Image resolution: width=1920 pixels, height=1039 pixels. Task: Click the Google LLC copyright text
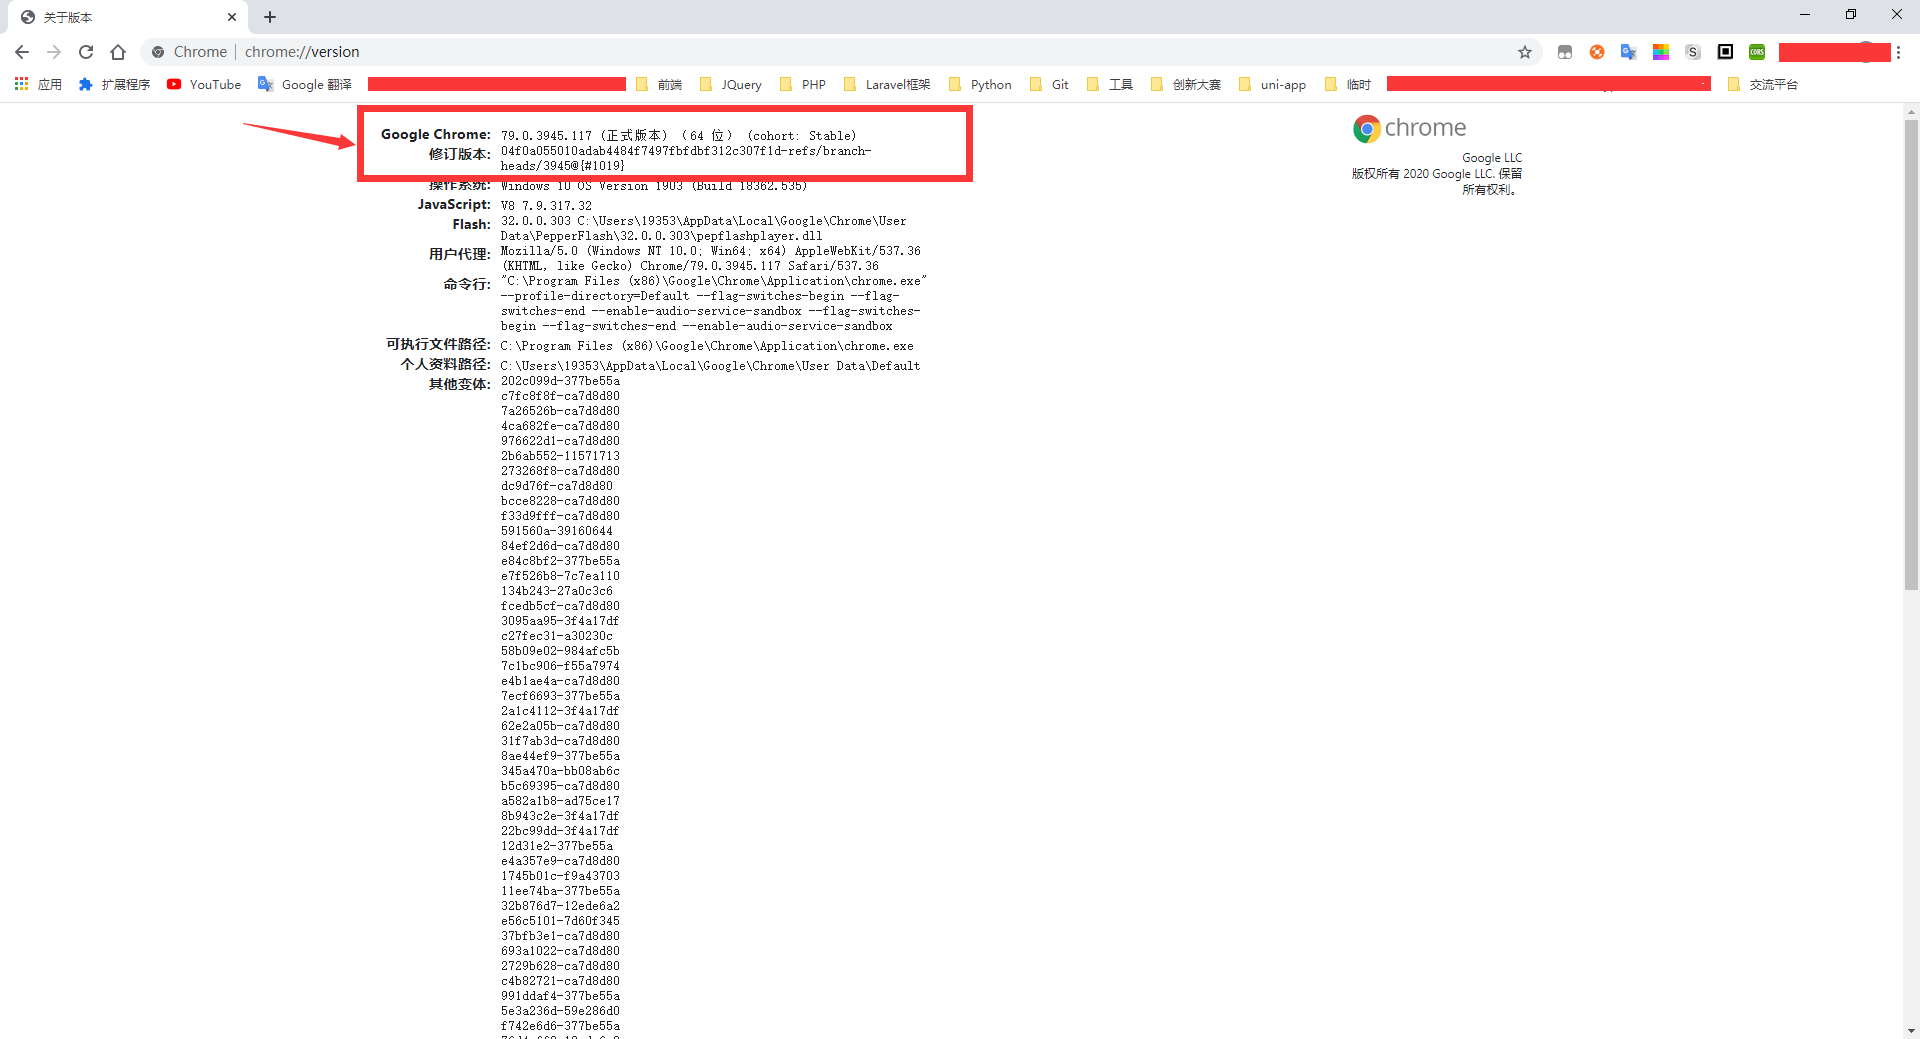(x=1437, y=174)
